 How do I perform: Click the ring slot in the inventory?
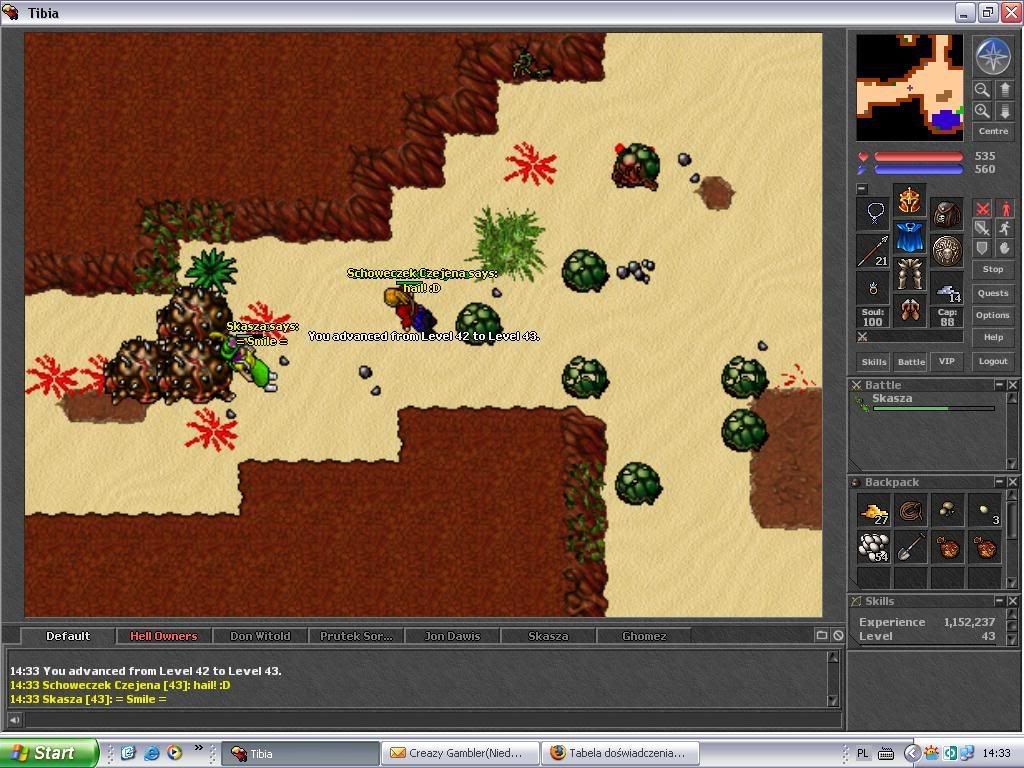point(874,287)
